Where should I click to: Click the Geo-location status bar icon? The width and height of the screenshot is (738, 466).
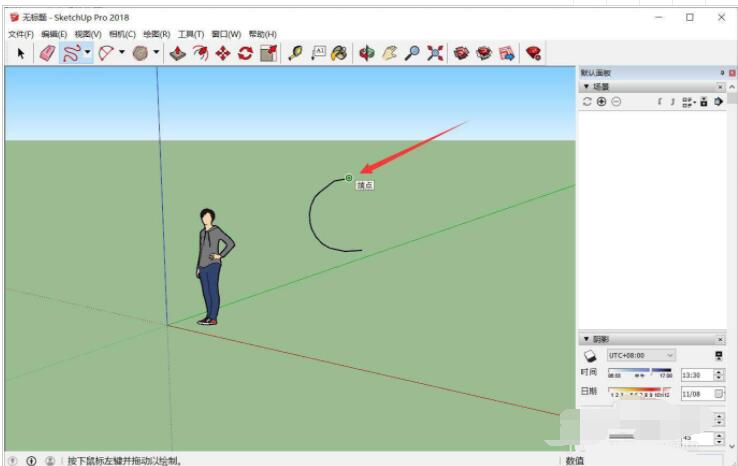[13, 461]
